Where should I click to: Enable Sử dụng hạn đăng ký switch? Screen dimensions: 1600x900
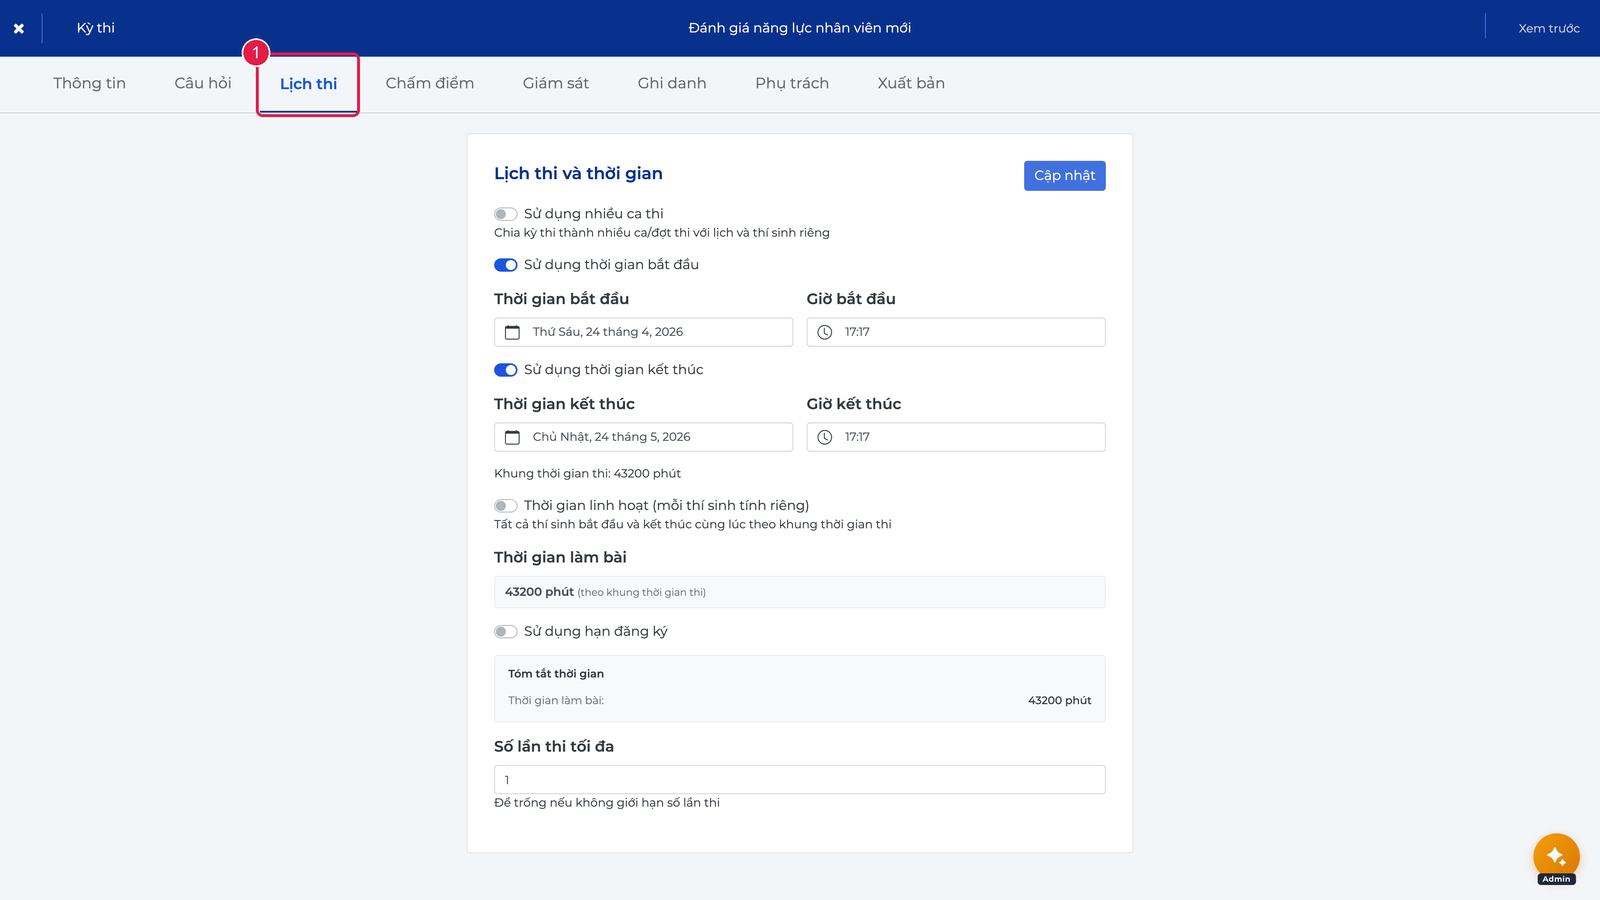(x=505, y=632)
